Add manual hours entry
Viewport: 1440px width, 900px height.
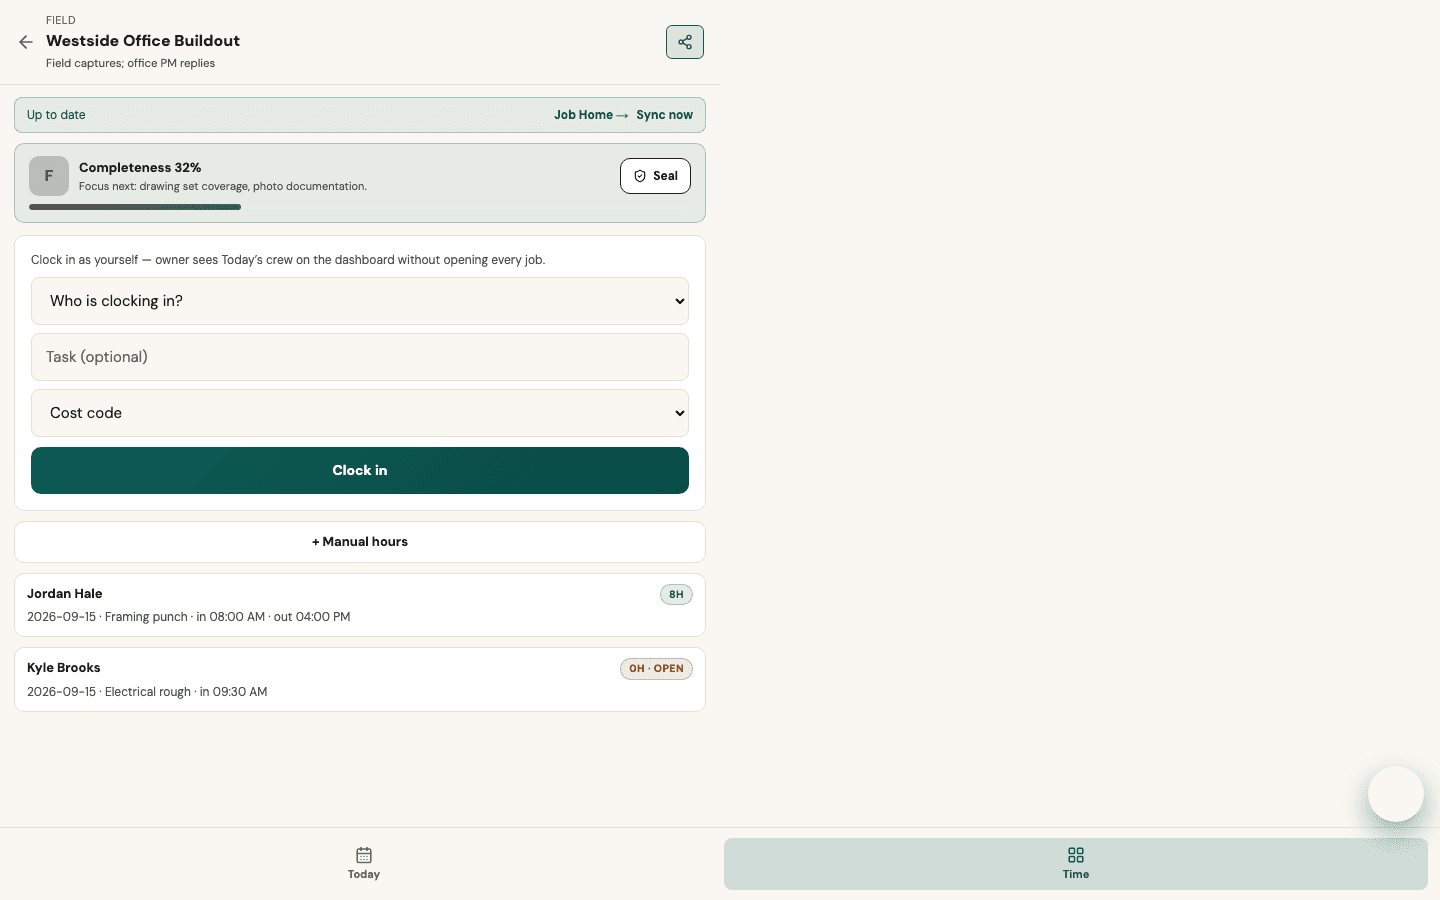click(x=360, y=542)
